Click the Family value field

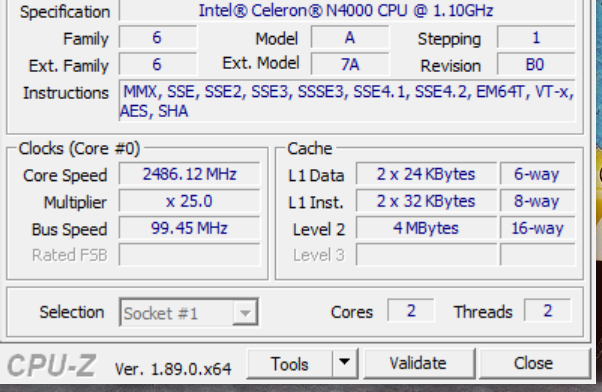[157, 37]
